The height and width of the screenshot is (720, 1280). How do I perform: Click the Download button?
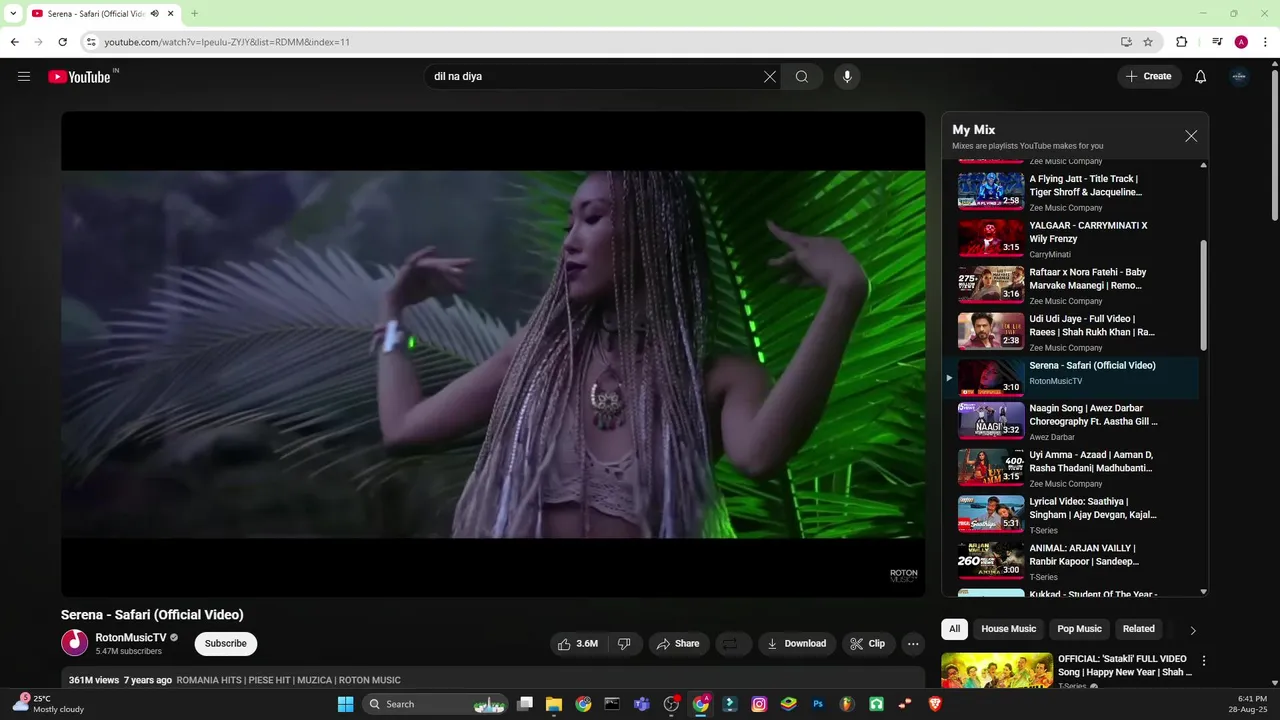pyautogui.click(x=797, y=644)
